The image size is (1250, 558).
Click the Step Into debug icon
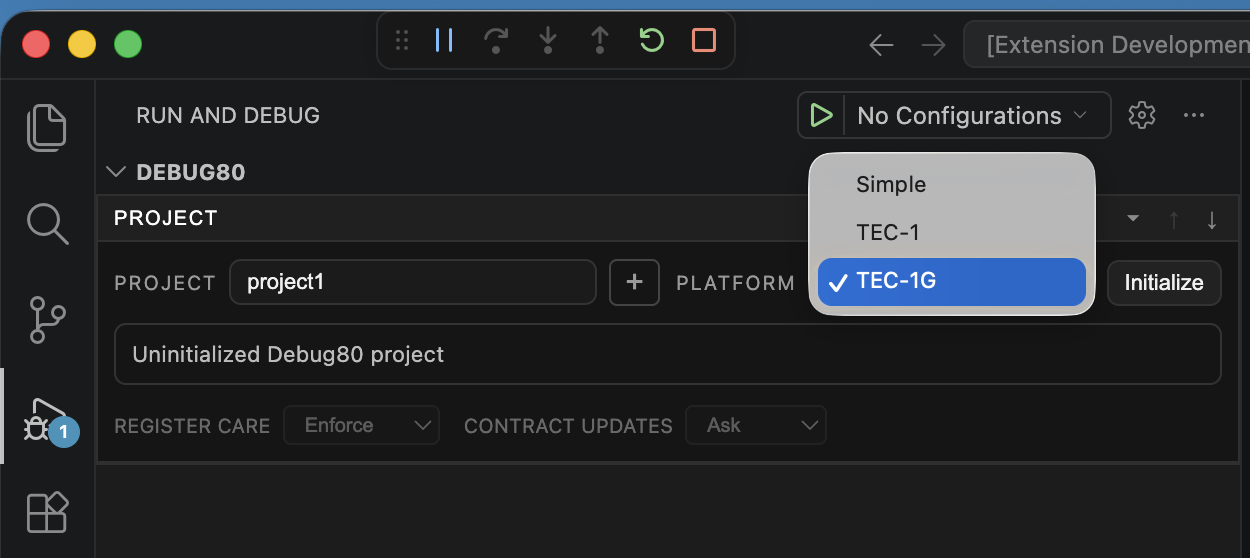(547, 40)
